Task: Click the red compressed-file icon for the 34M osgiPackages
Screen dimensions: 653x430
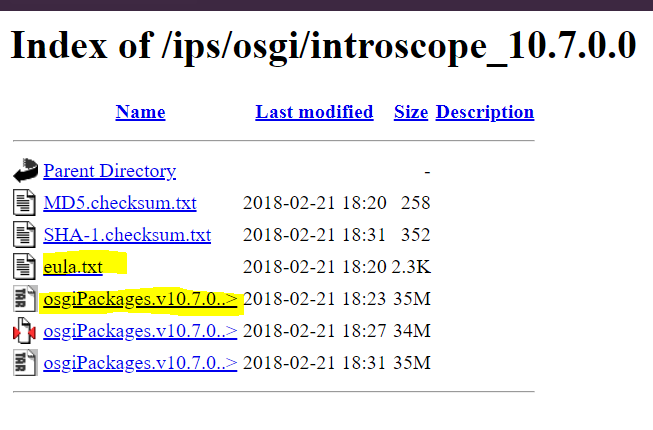Action: point(24,331)
